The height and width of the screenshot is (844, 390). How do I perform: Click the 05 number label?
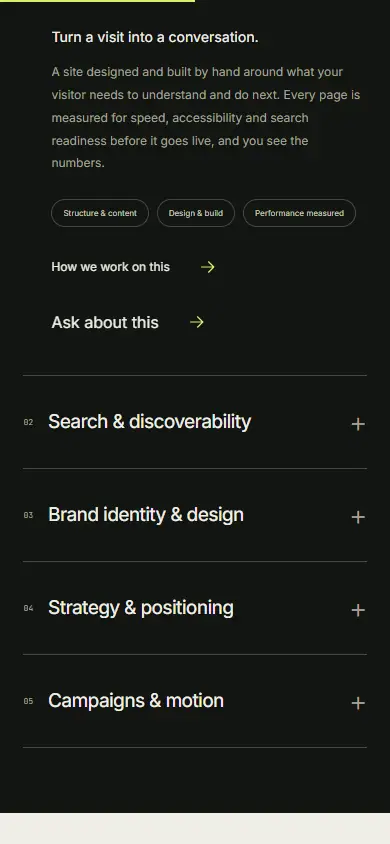29,701
